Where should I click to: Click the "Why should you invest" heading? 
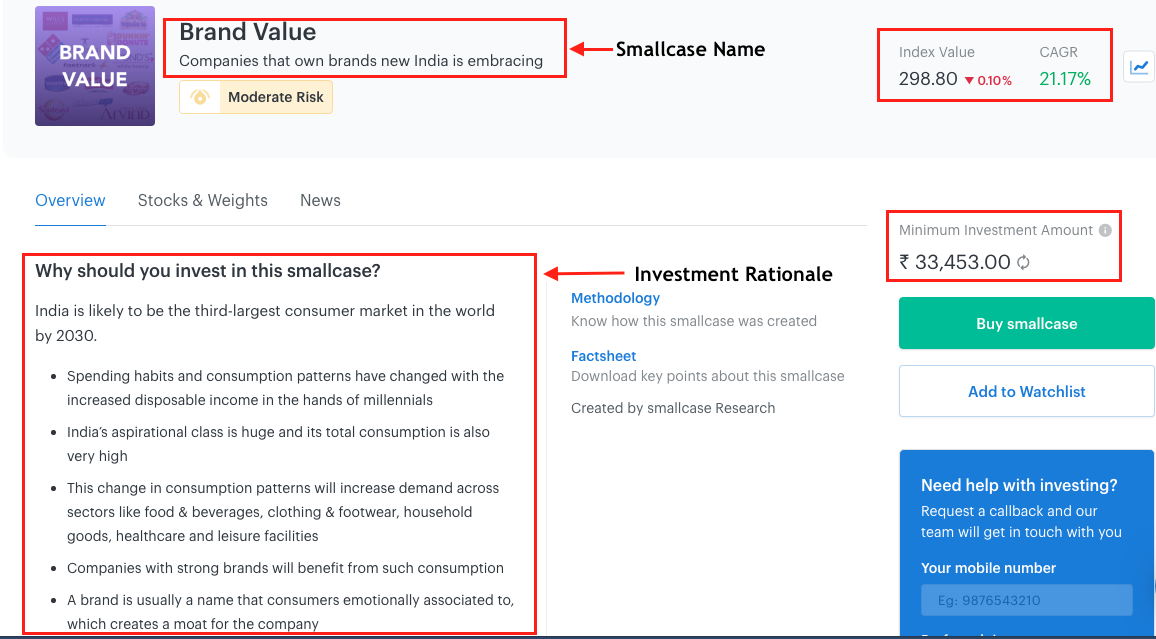coord(208,271)
